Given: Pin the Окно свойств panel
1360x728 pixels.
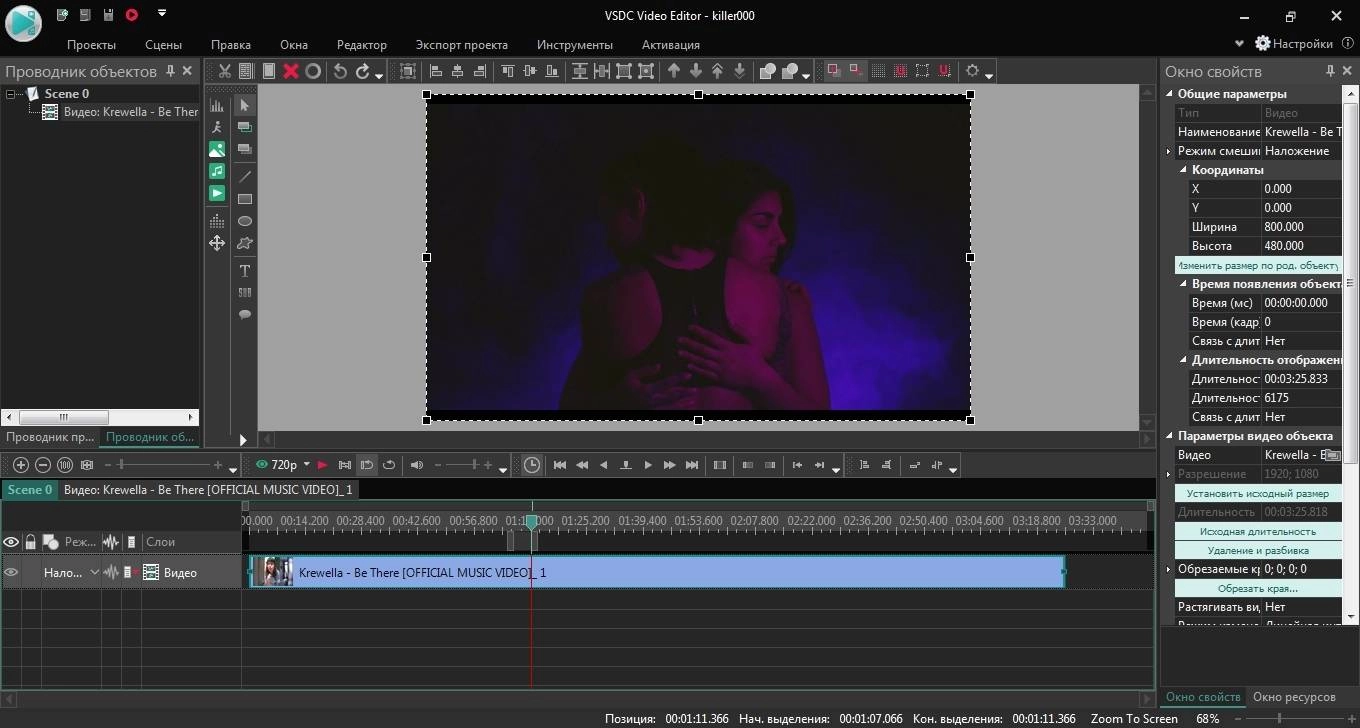Looking at the screenshot, I should pyautogui.click(x=1330, y=72).
